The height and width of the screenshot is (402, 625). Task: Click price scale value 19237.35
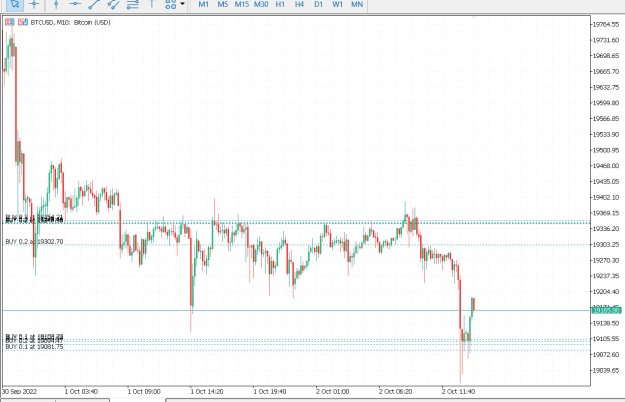(x=606, y=276)
